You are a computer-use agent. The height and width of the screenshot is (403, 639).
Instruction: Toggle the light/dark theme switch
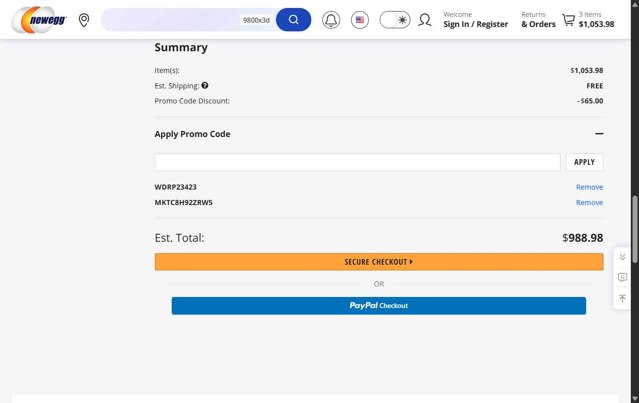395,20
